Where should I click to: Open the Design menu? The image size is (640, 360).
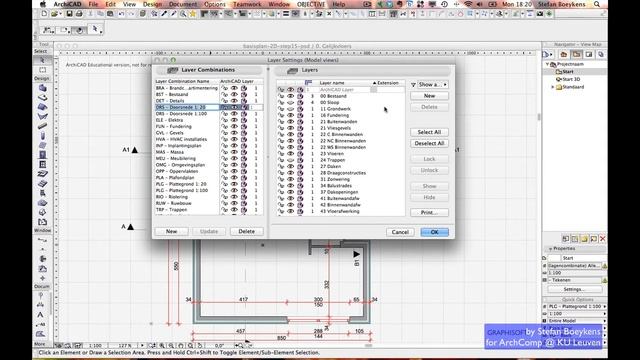point(152,4)
